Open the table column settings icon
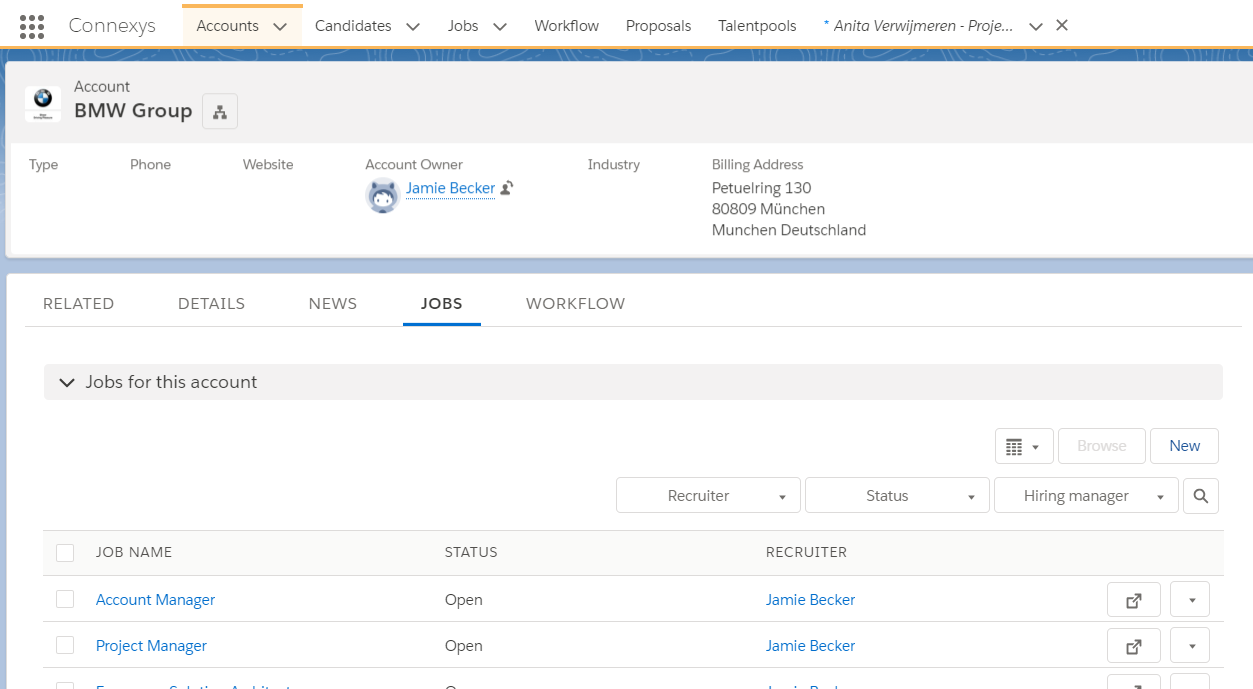 [1024, 446]
